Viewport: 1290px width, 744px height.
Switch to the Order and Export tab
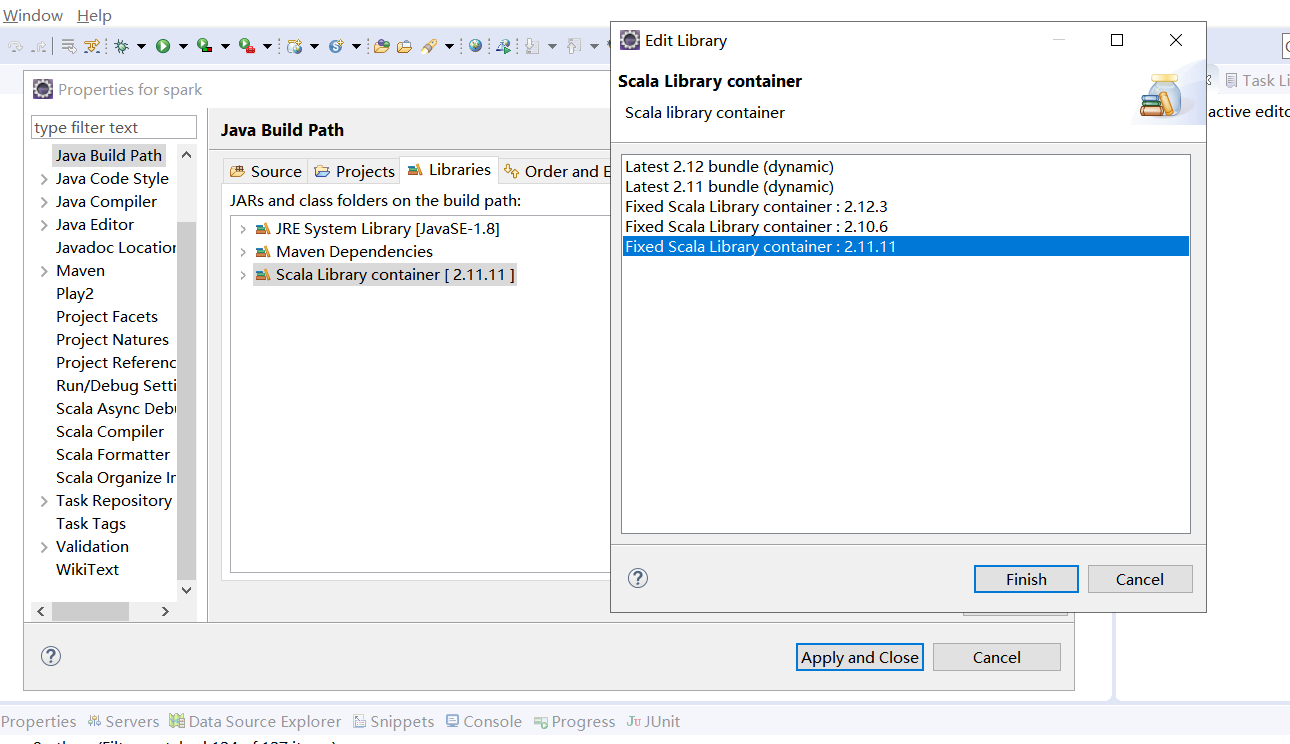point(555,171)
